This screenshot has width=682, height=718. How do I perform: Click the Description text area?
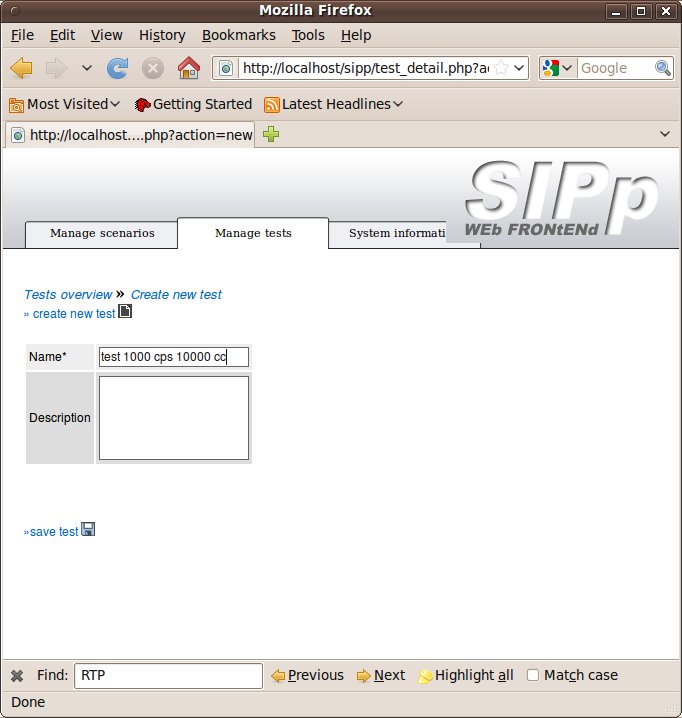[x=174, y=418]
